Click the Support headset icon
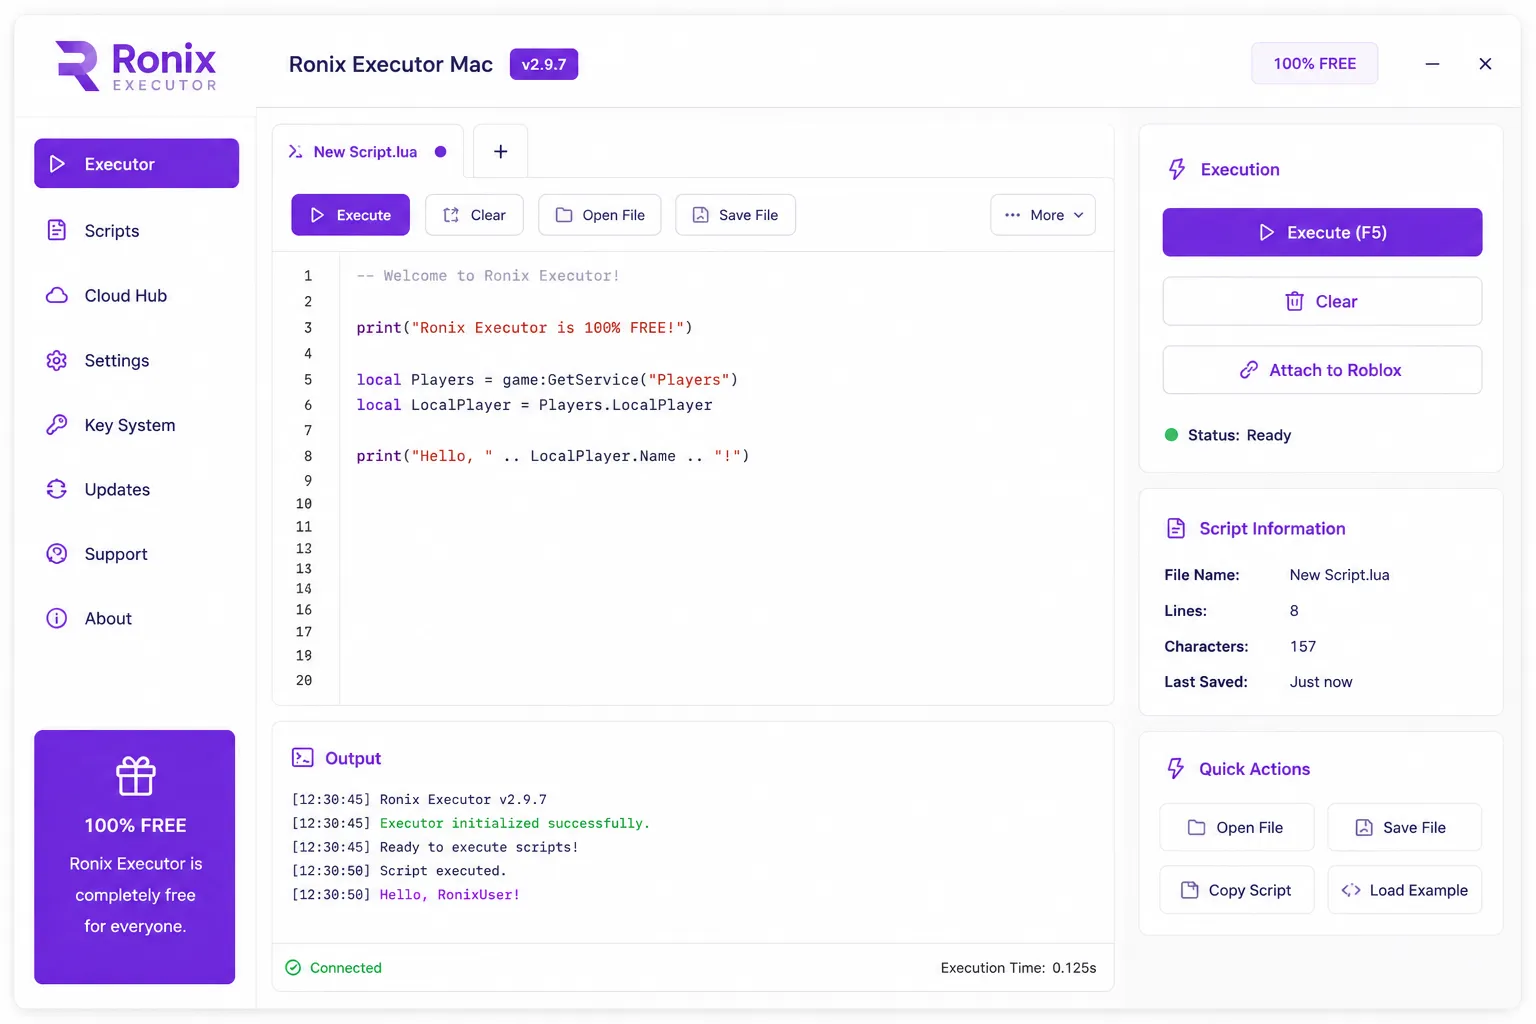Screen dimensions: 1536x1024 (x=57, y=554)
